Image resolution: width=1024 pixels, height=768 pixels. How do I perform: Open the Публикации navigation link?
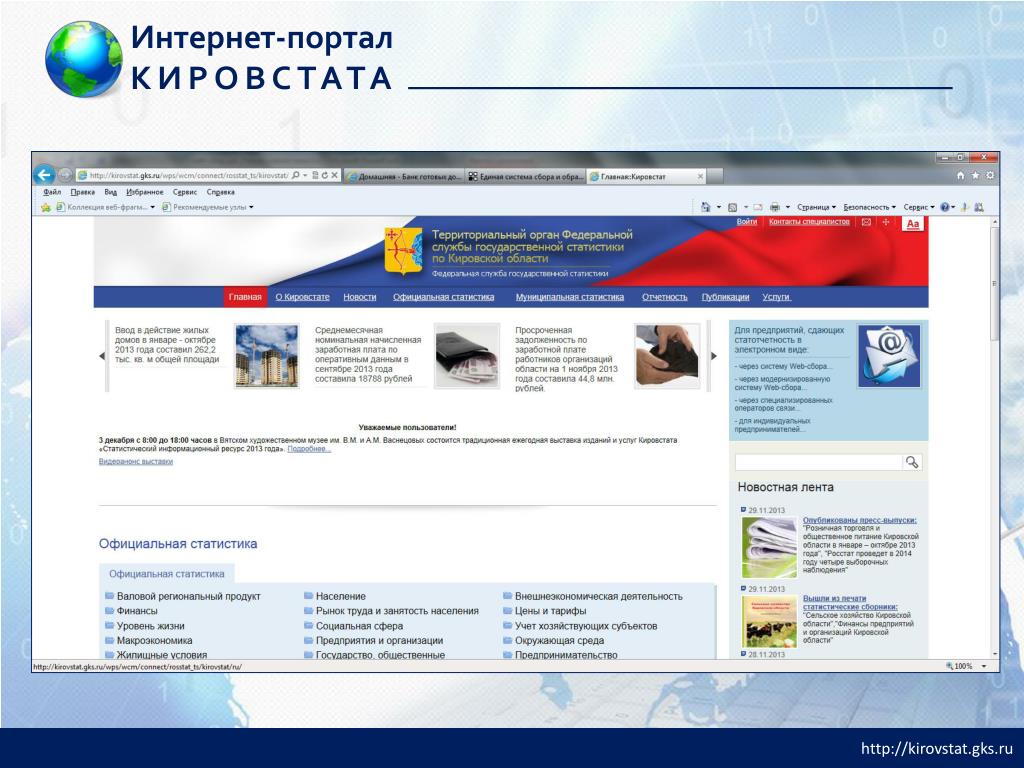725,296
